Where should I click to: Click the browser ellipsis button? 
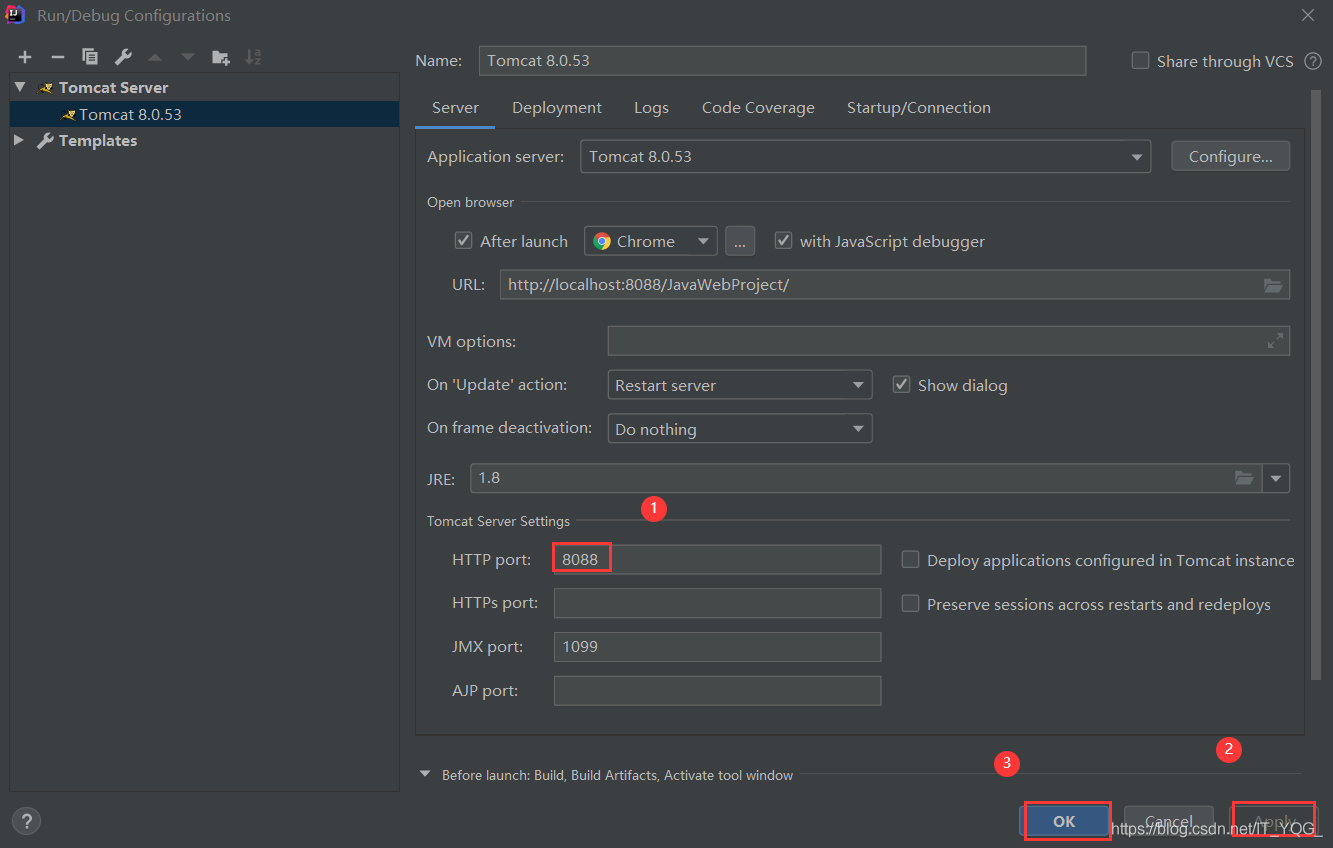pos(740,241)
